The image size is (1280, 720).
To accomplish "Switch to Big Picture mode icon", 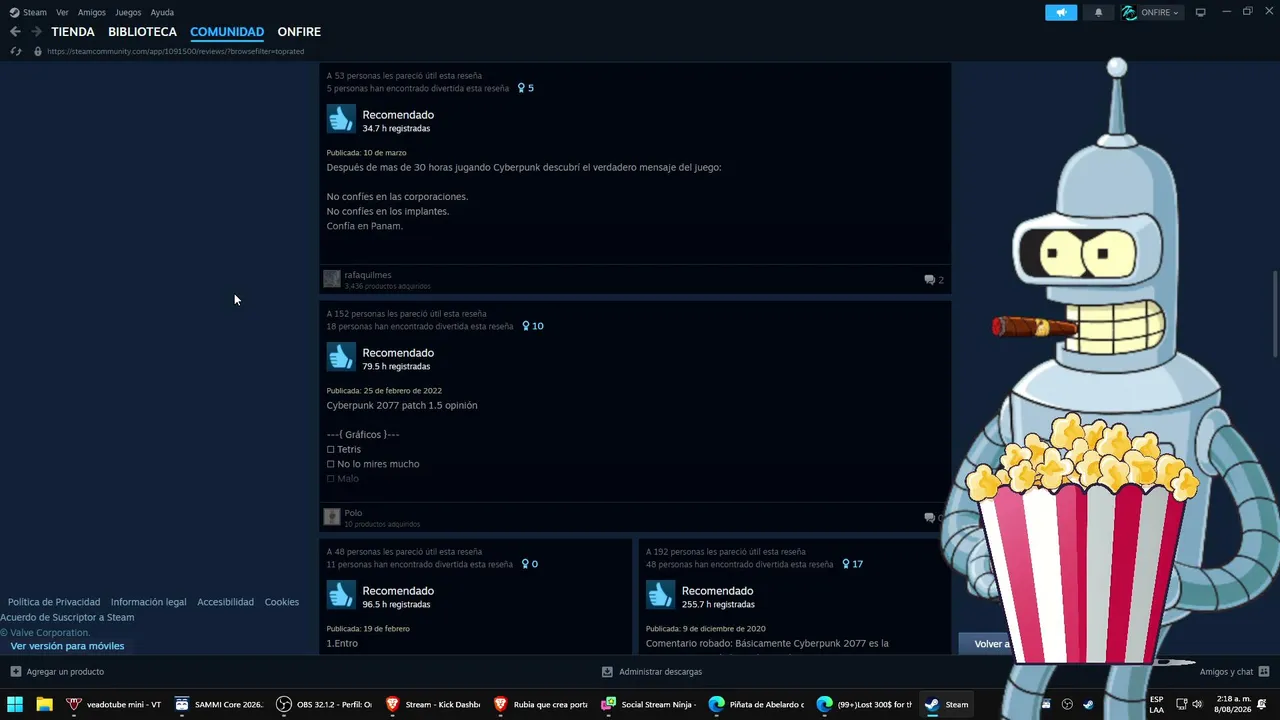I will coord(1201,12).
